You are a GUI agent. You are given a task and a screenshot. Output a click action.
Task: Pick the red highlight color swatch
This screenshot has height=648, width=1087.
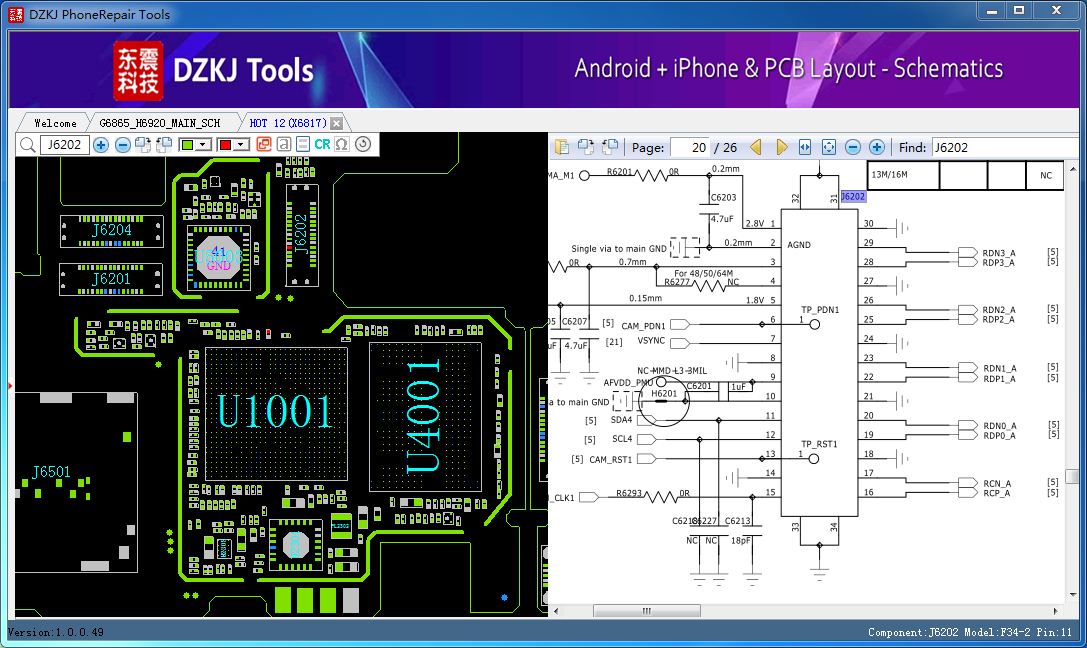tap(225, 145)
